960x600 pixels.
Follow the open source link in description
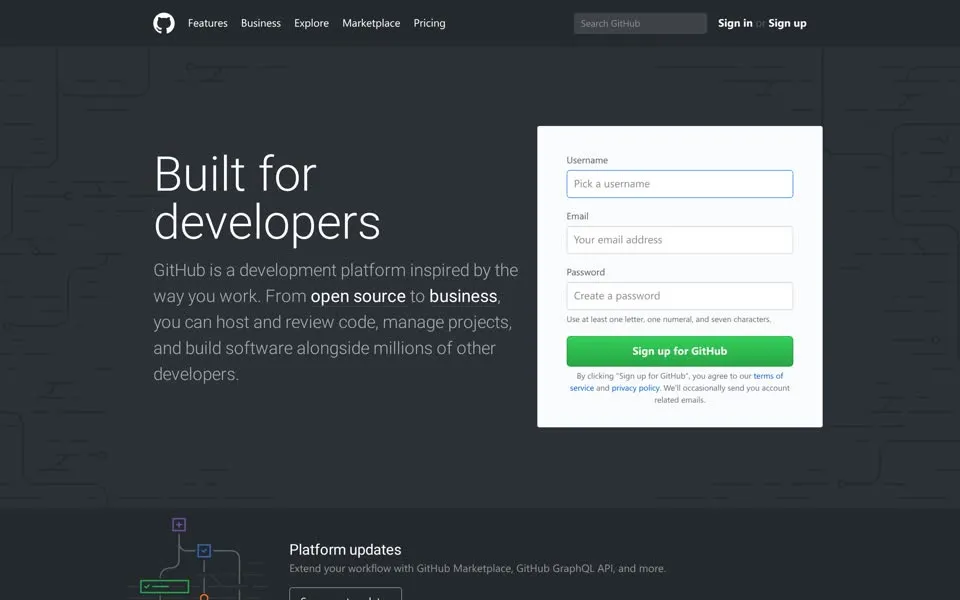[358, 296]
